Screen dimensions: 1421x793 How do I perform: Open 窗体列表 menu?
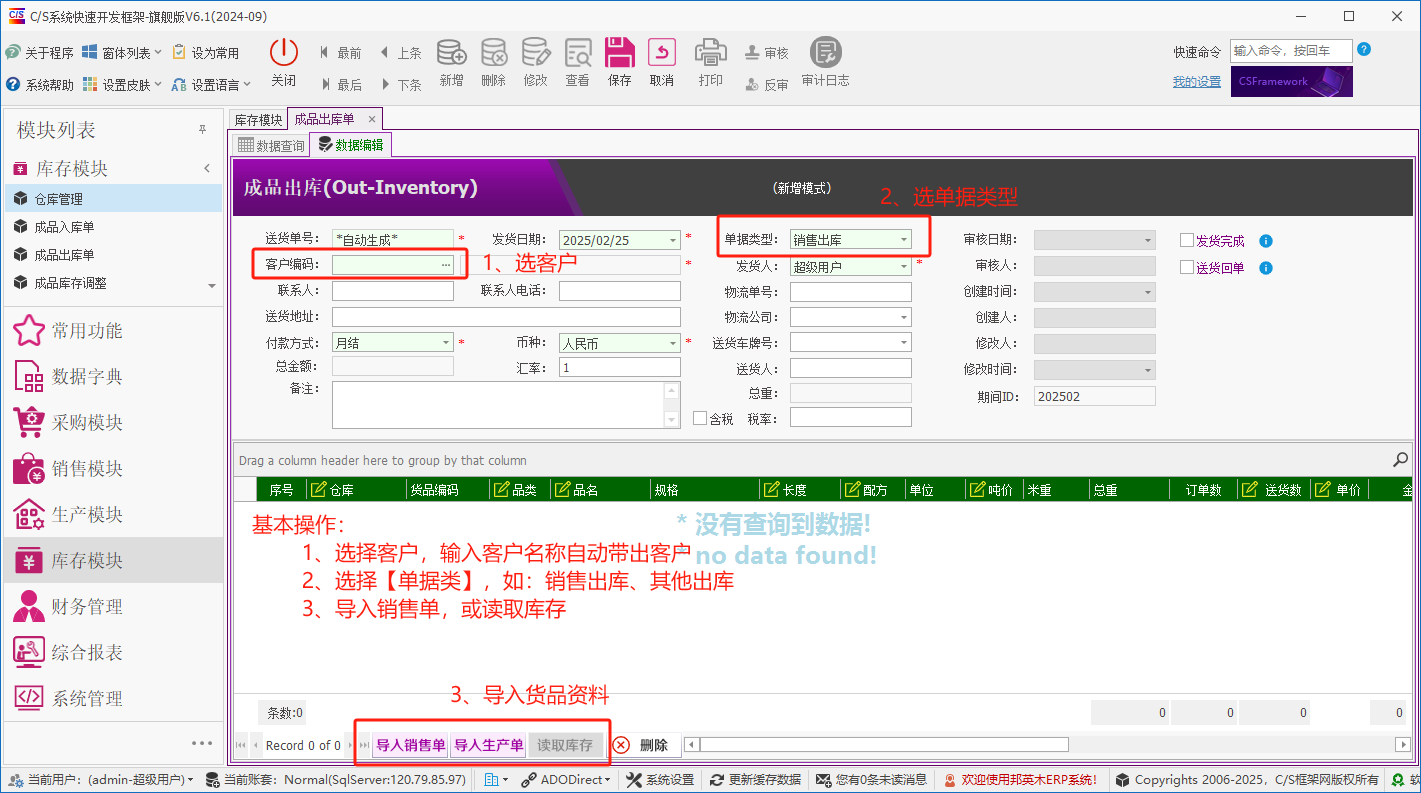coord(121,52)
